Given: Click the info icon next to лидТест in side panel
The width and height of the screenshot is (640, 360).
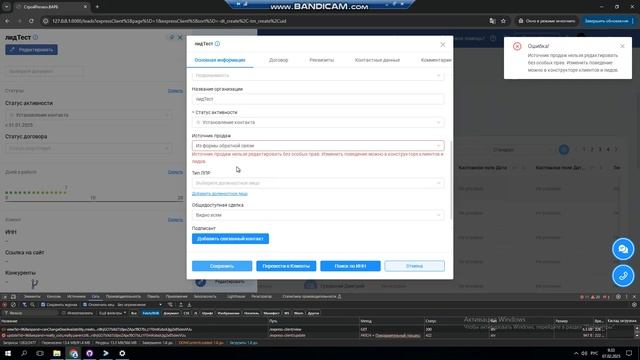Looking at the screenshot, I should [x=36, y=37].
